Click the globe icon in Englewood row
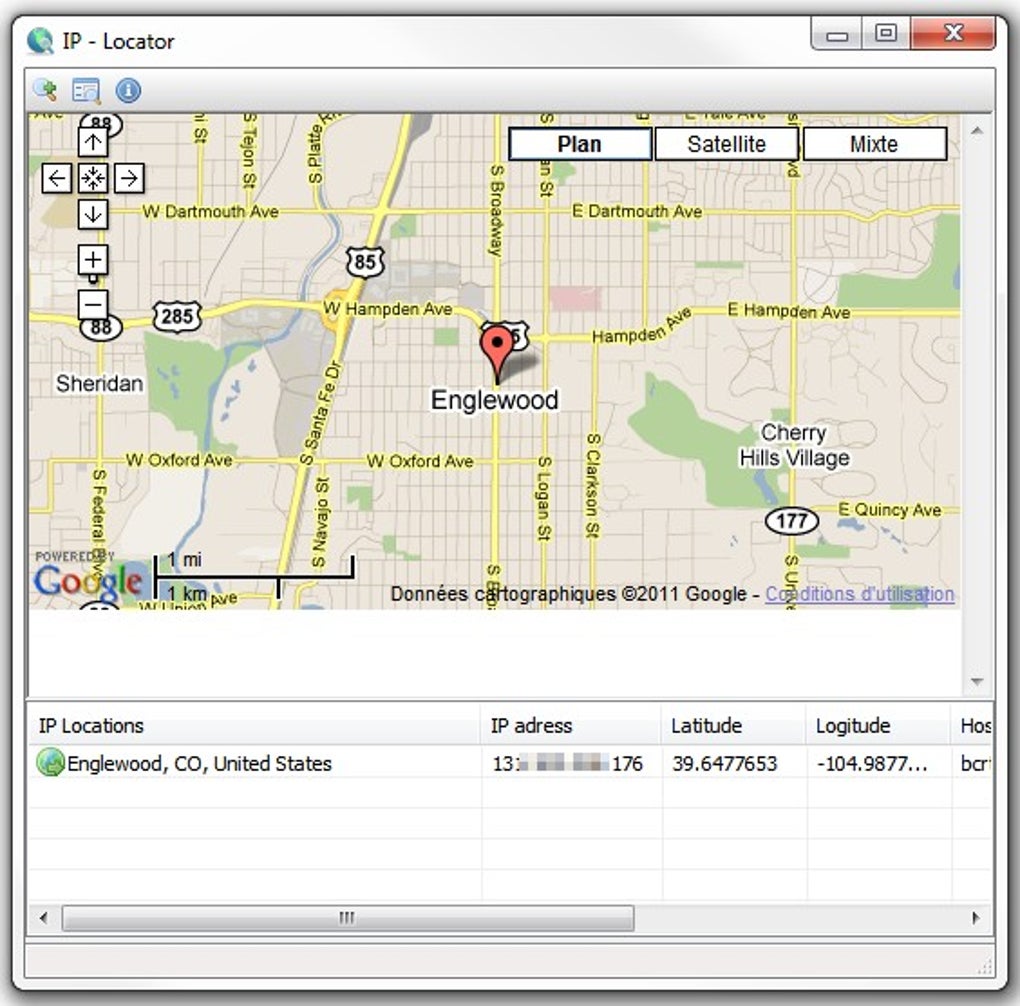Screen dimensions: 1020x1006 coord(50,762)
